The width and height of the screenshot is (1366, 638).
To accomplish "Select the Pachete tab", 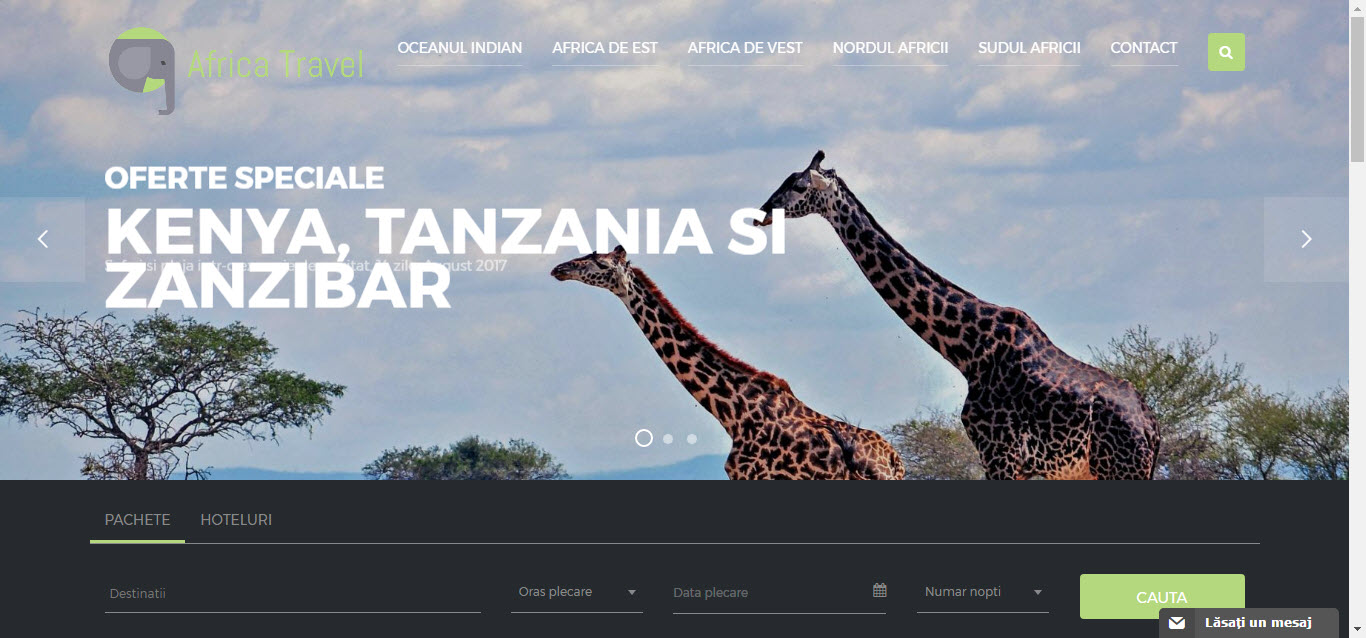I will [x=138, y=520].
